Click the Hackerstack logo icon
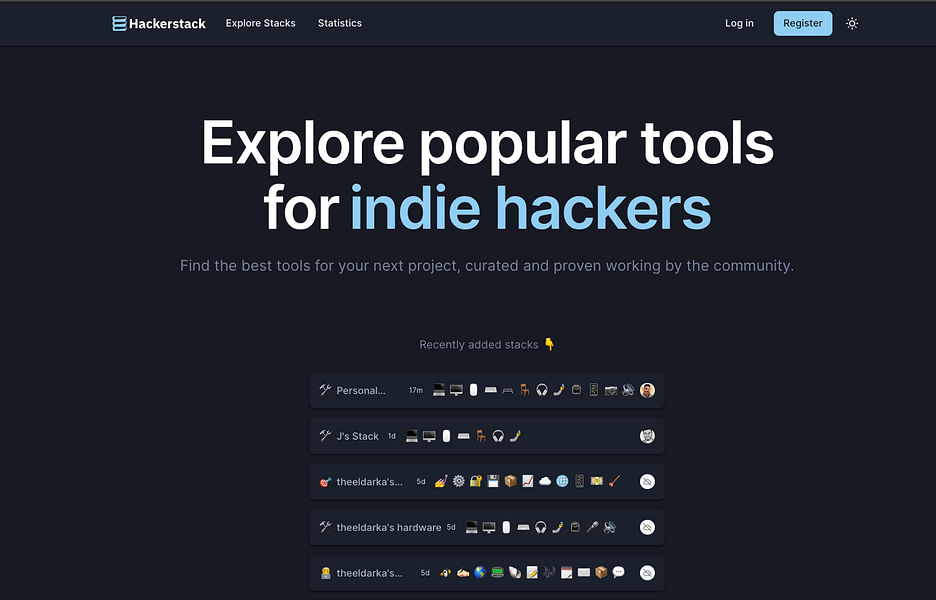This screenshot has width=936, height=600. (x=119, y=22)
